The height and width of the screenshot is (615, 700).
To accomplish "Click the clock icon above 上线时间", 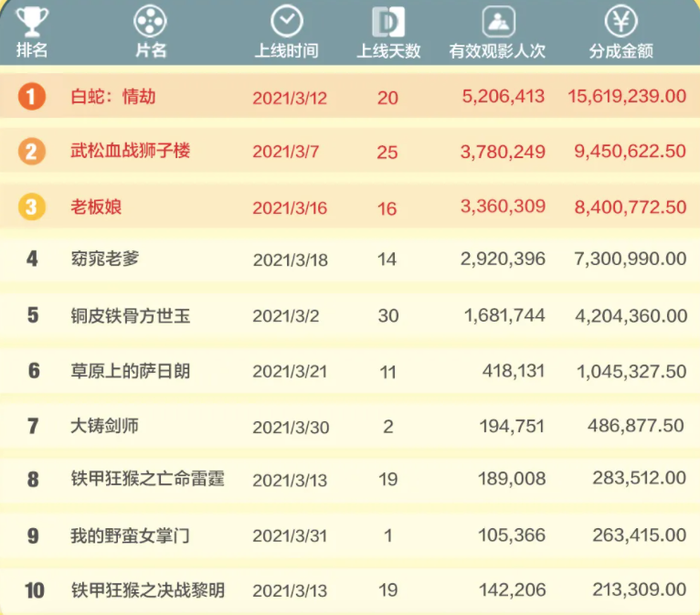I will click(287, 21).
